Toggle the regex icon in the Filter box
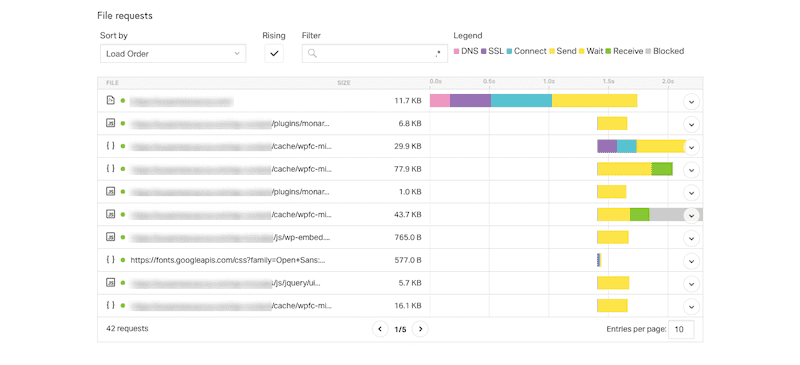This screenshot has width=800, height=365. coord(438,54)
